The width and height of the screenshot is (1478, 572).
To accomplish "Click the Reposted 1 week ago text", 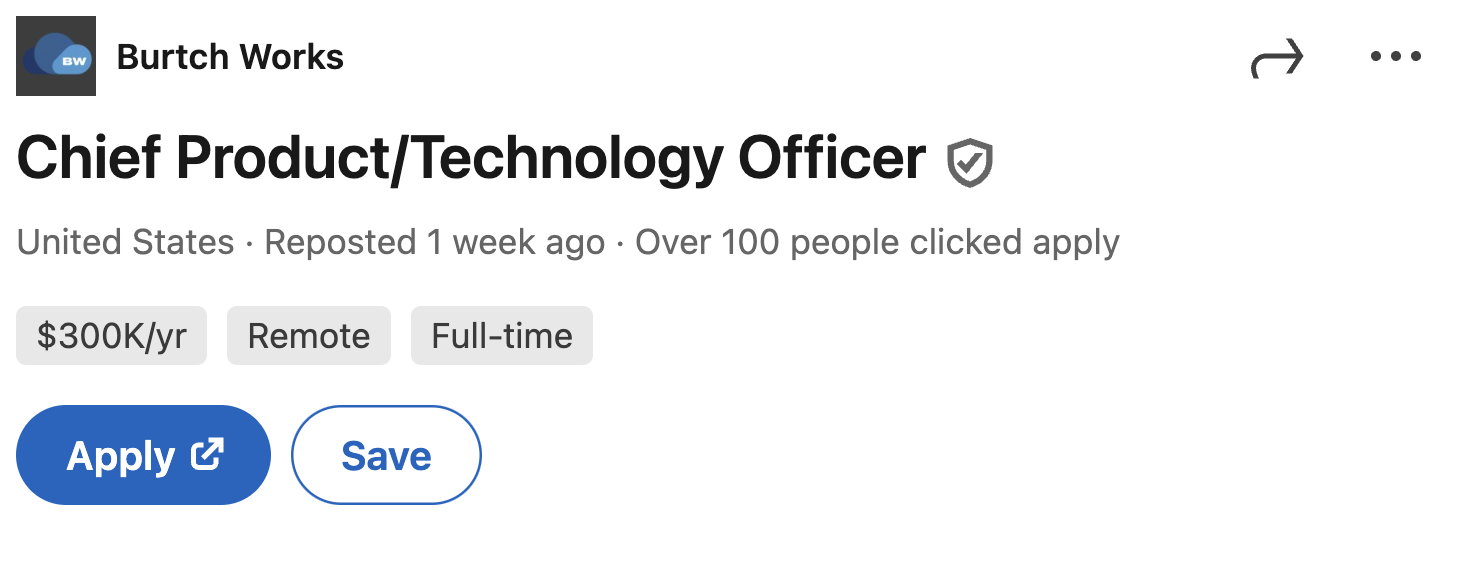I will (435, 242).
